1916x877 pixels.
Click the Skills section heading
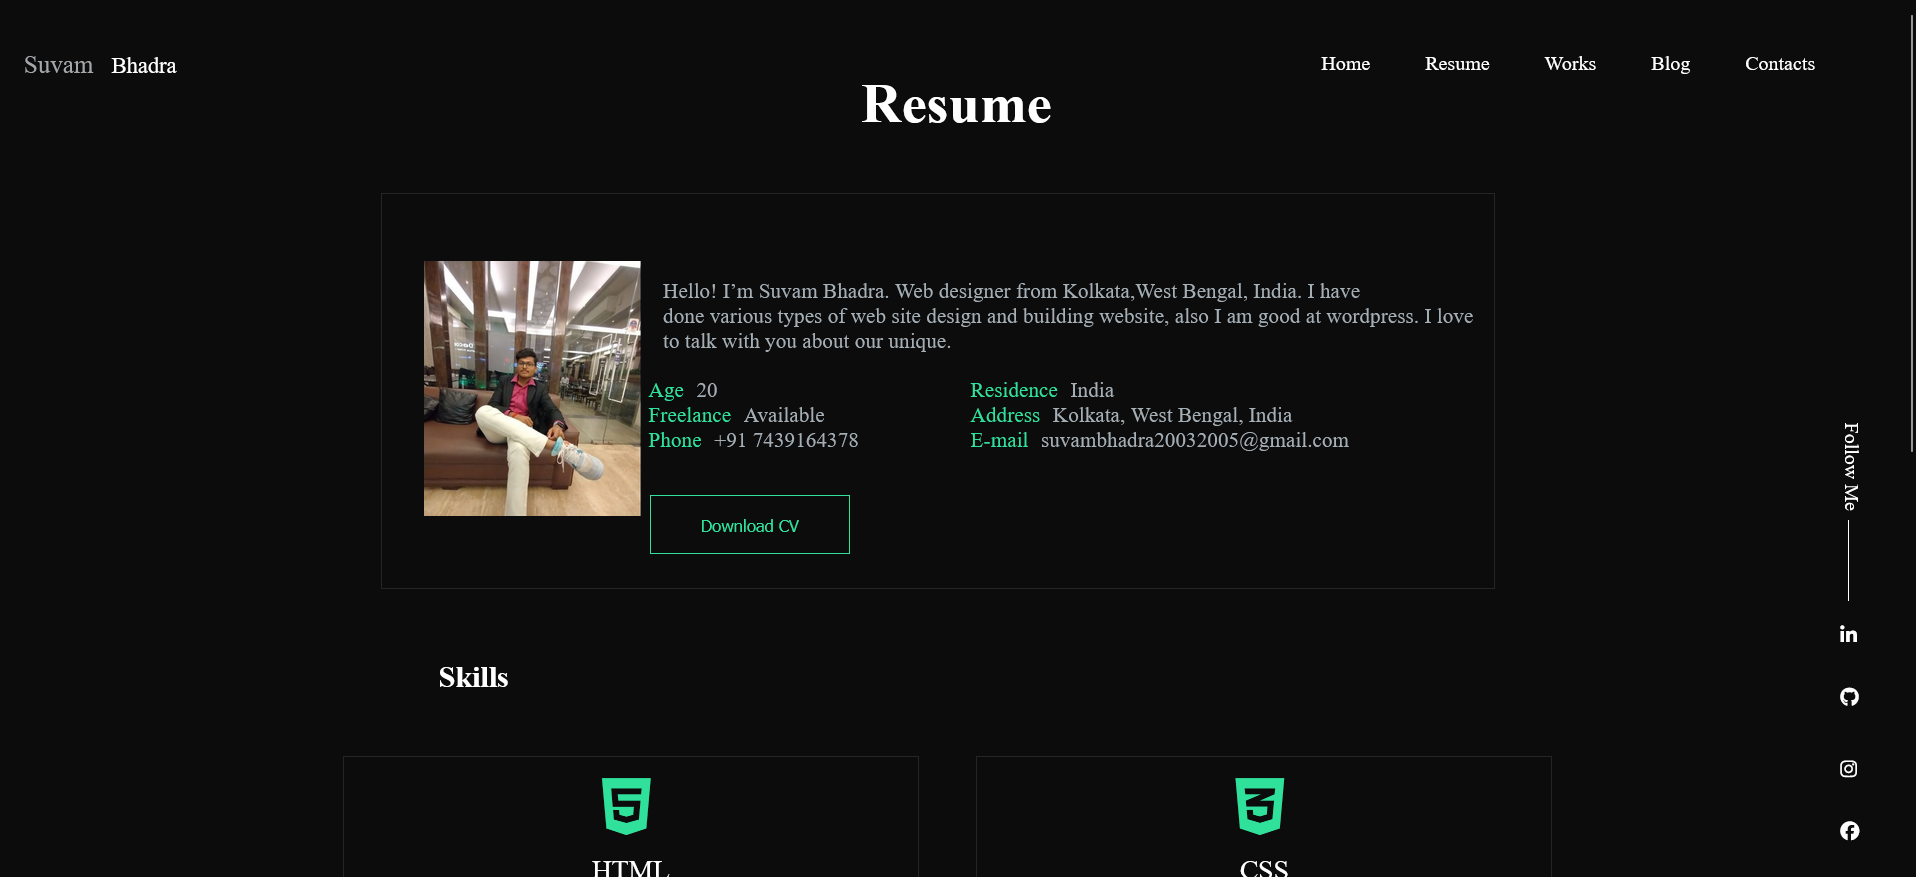[473, 678]
